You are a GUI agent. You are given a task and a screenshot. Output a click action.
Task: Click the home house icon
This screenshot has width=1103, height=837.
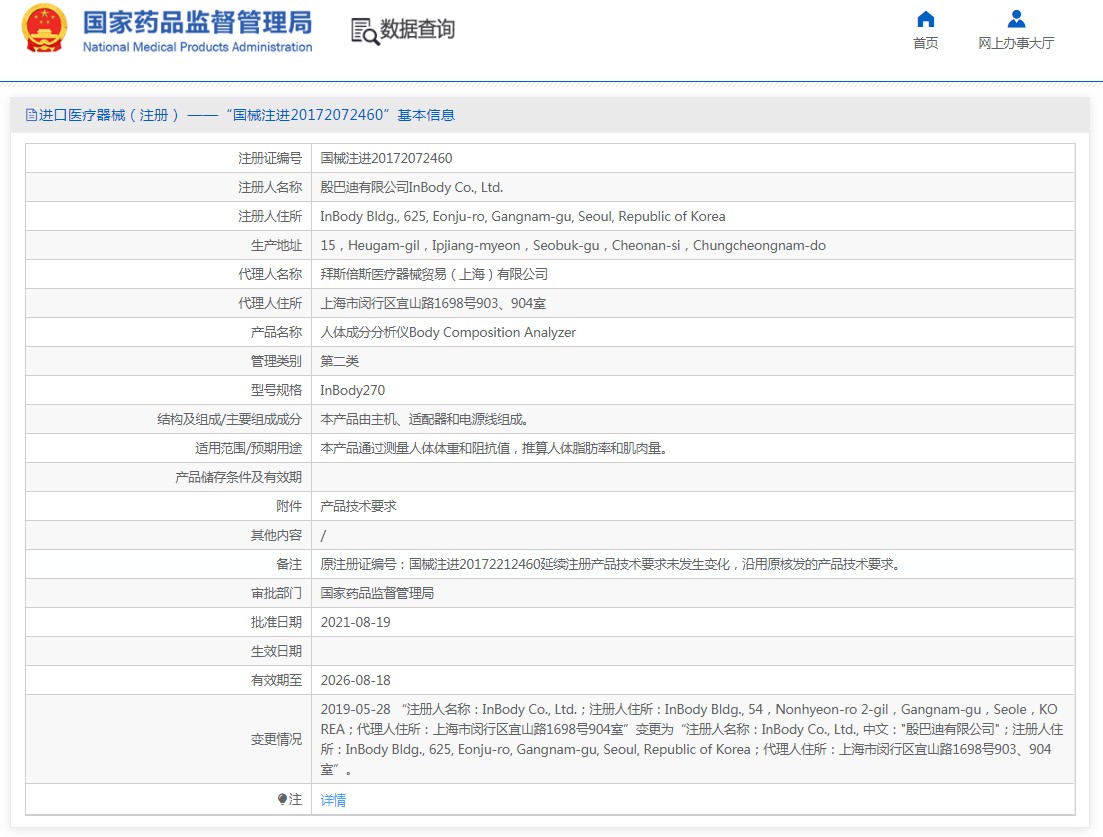click(925, 19)
